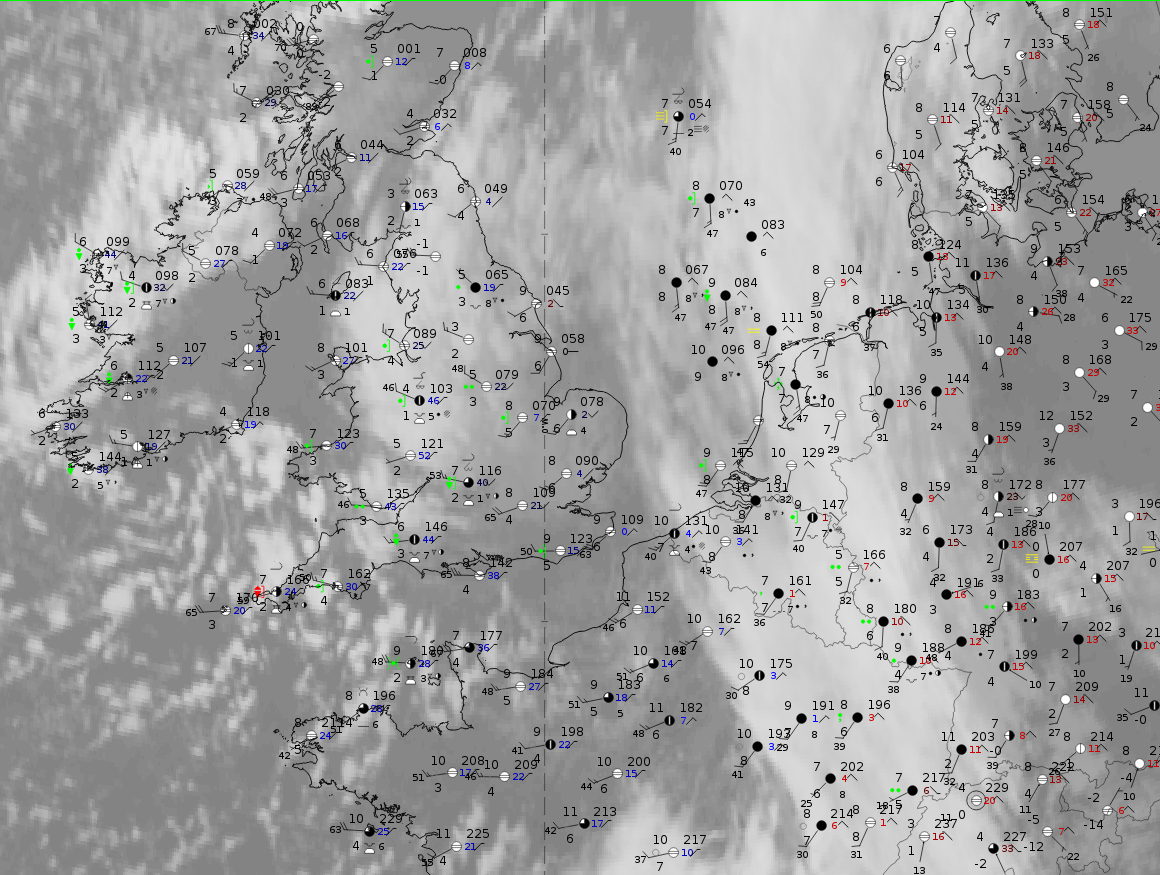Click the pressure value 045 on England's east coast
Viewport: 1160px width, 875px height.
[x=557, y=291]
